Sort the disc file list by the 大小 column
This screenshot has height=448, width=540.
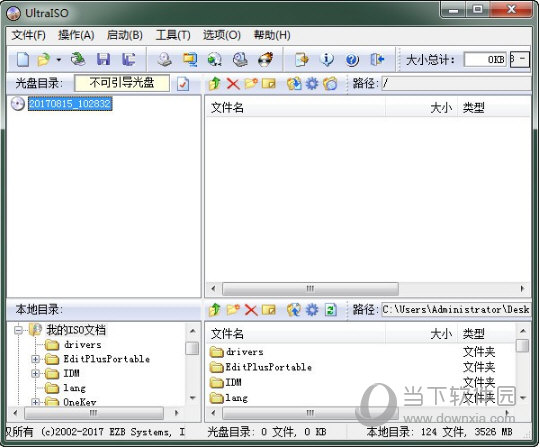pyautogui.click(x=421, y=108)
